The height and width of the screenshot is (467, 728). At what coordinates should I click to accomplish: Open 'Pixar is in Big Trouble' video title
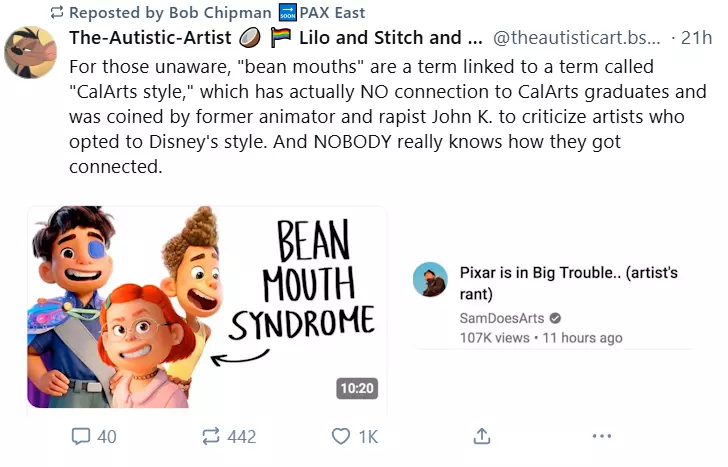point(569,283)
